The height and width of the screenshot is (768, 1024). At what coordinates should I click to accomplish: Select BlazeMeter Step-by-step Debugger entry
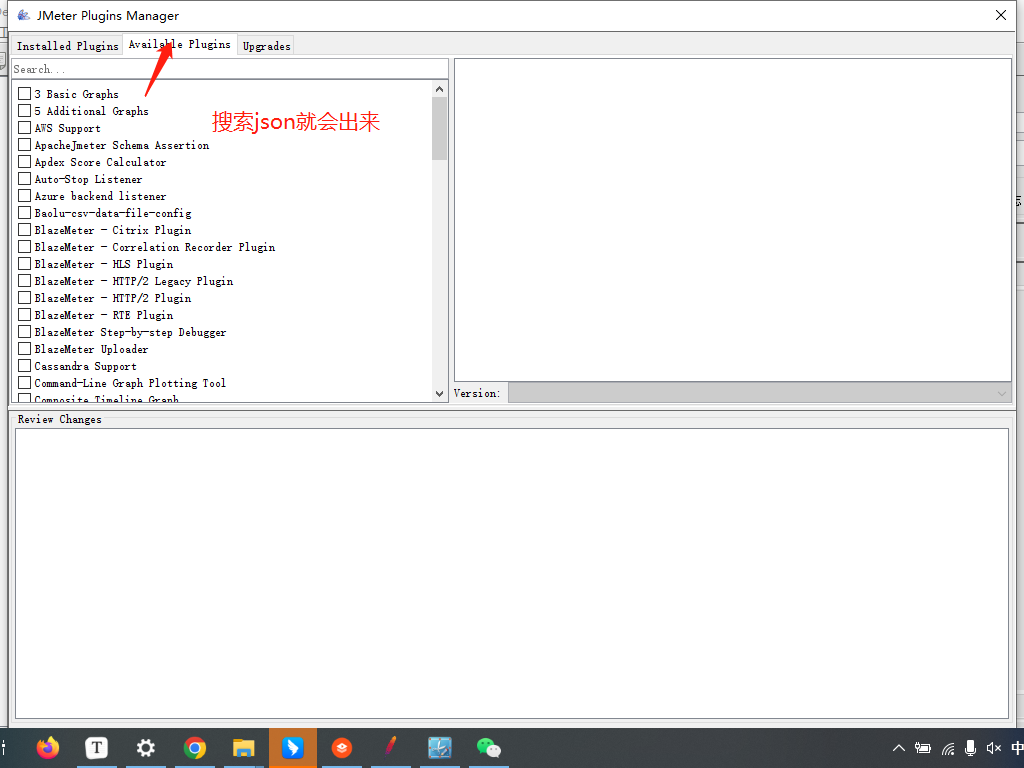point(131,332)
